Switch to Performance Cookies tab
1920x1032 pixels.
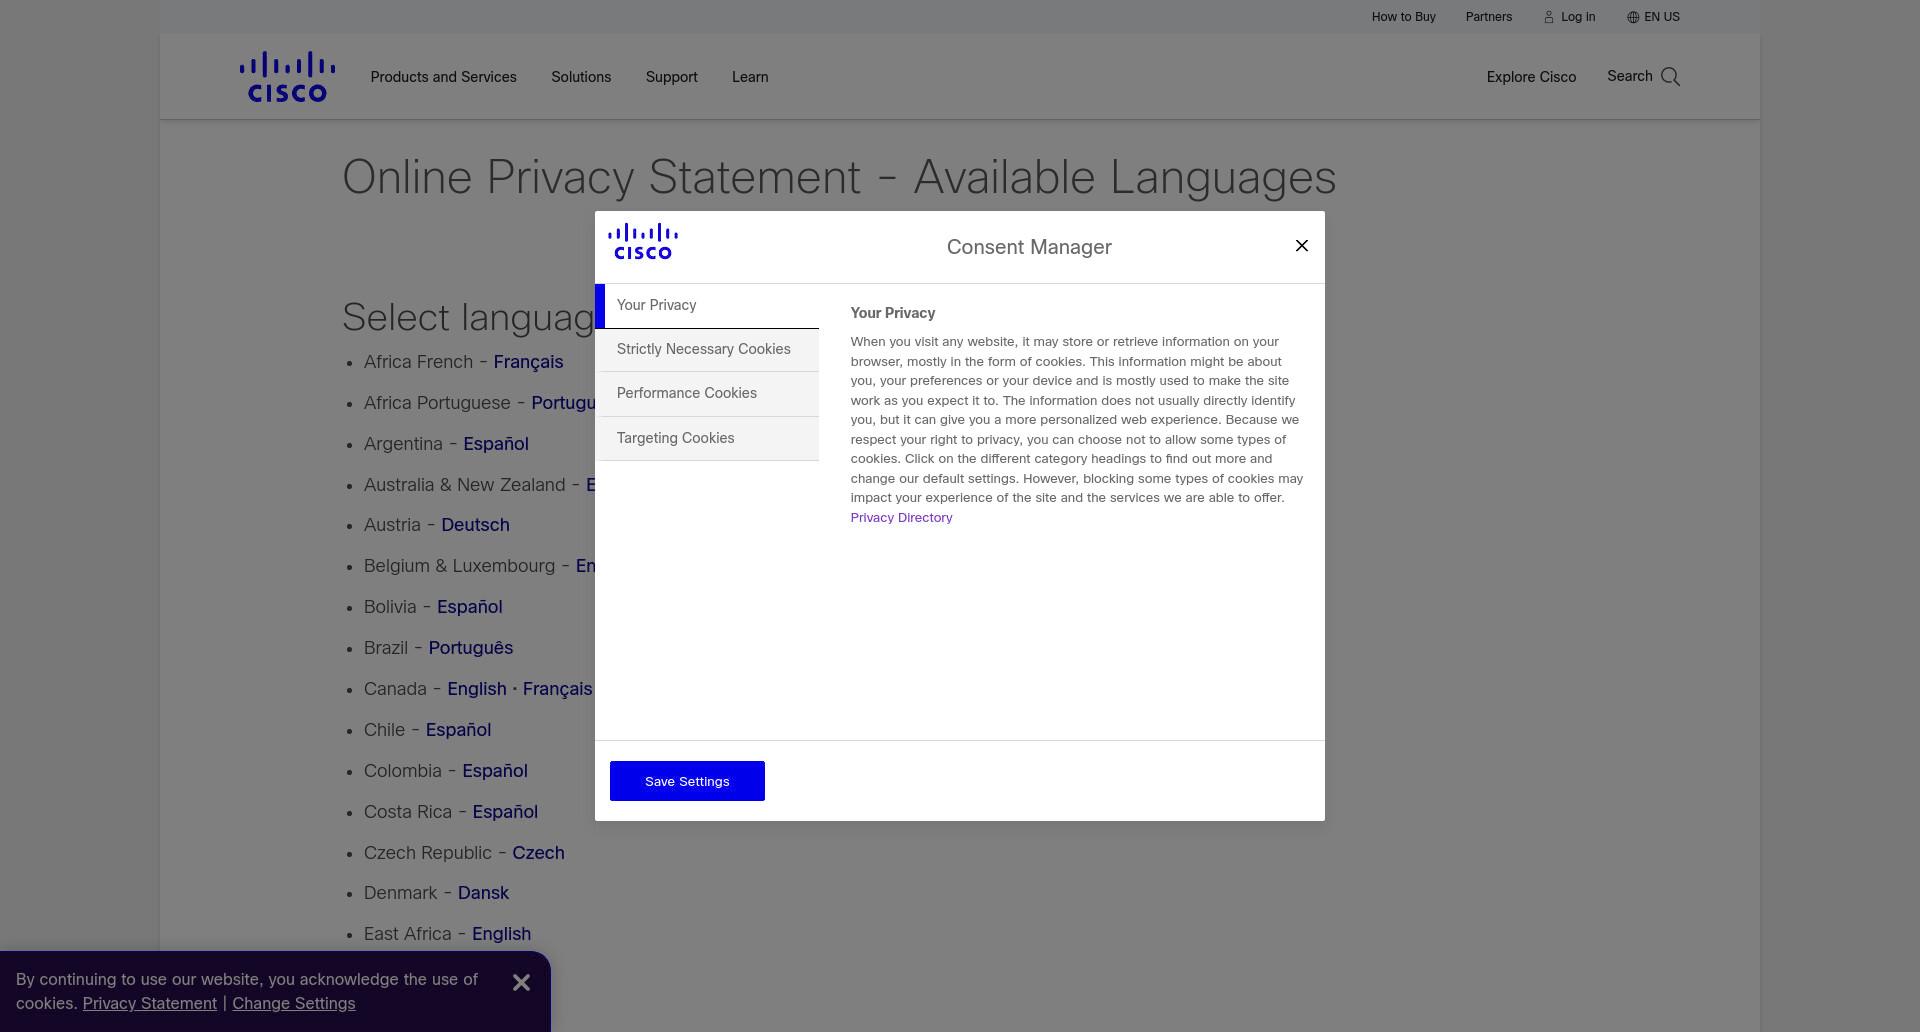707,394
